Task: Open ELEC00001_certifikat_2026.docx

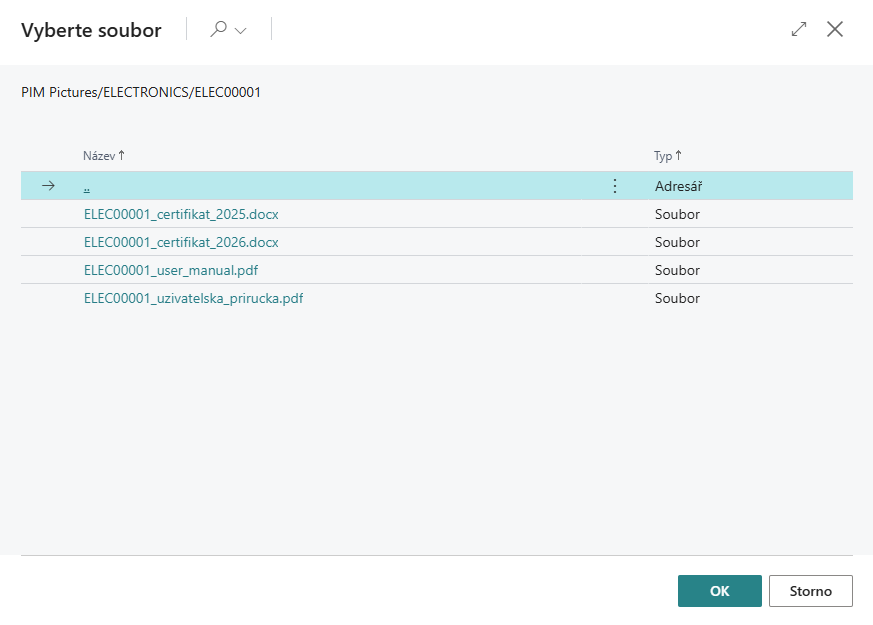Action: (x=181, y=242)
